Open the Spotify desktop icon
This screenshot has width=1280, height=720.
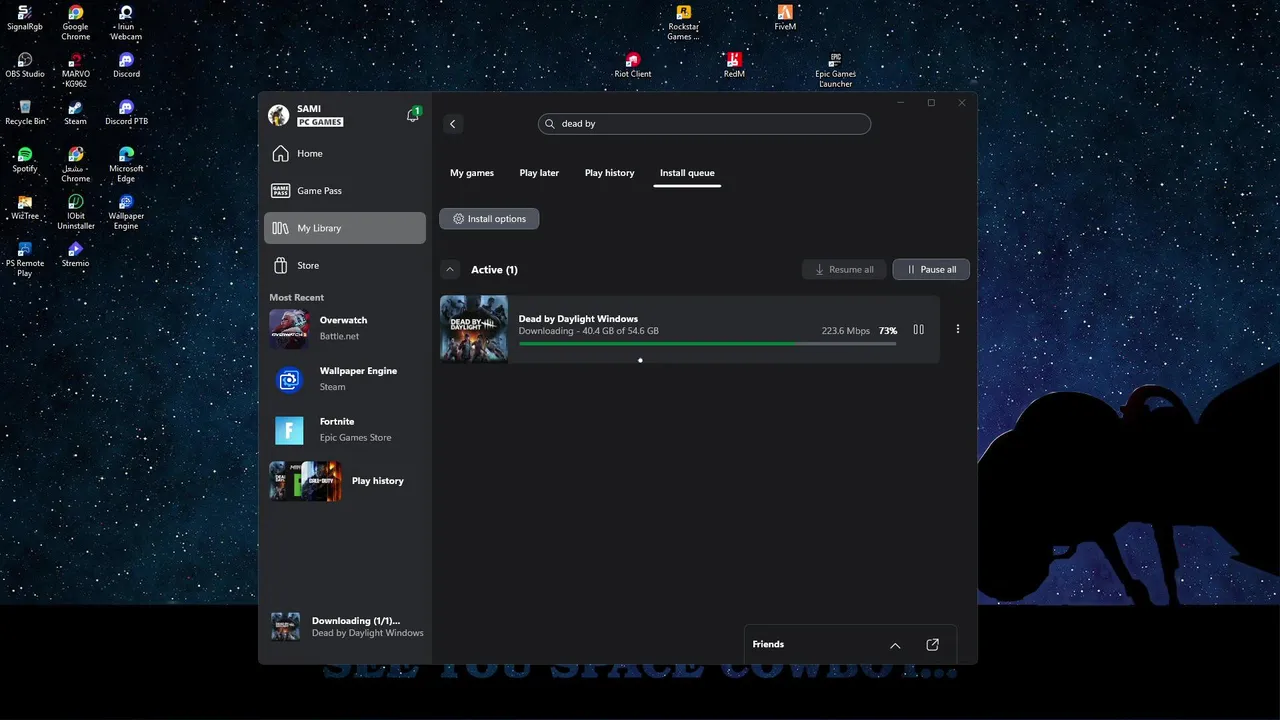(x=25, y=160)
